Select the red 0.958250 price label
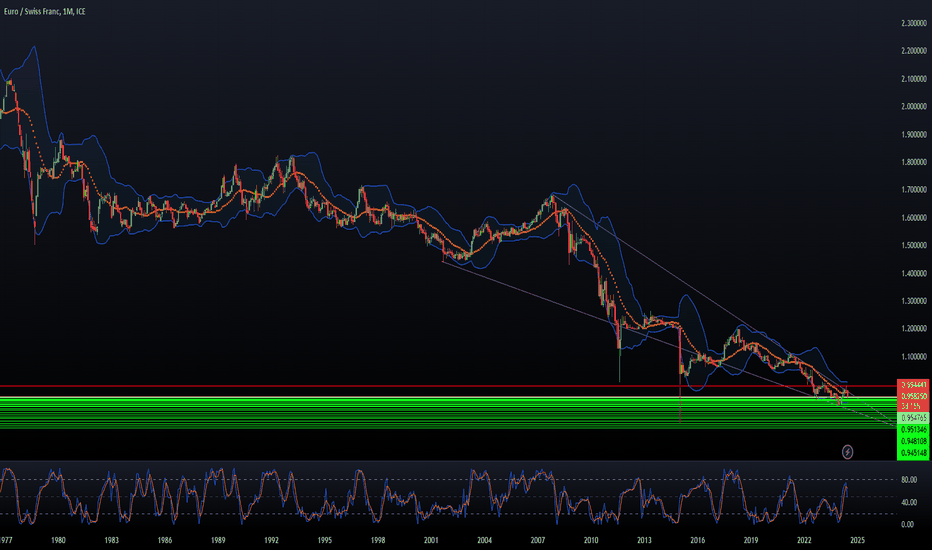This screenshot has width=932, height=550. tap(912, 396)
